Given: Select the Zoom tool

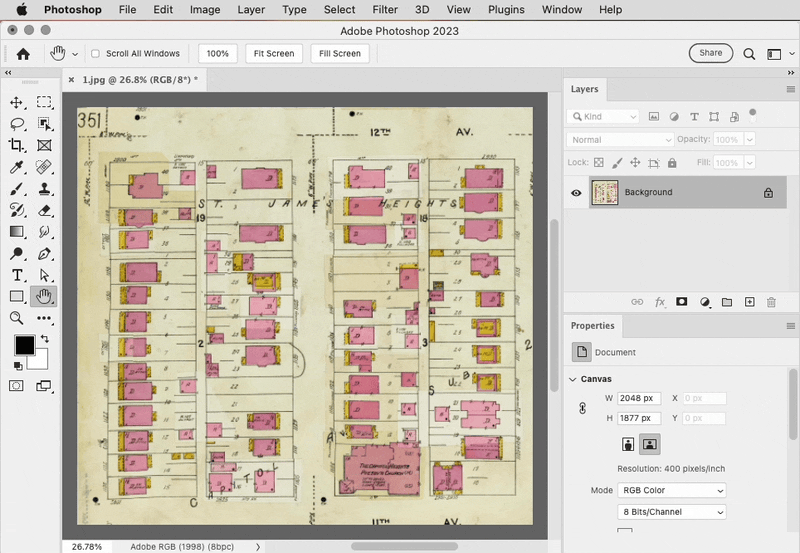Looking at the screenshot, I should pyautogui.click(x=16, y=318).
